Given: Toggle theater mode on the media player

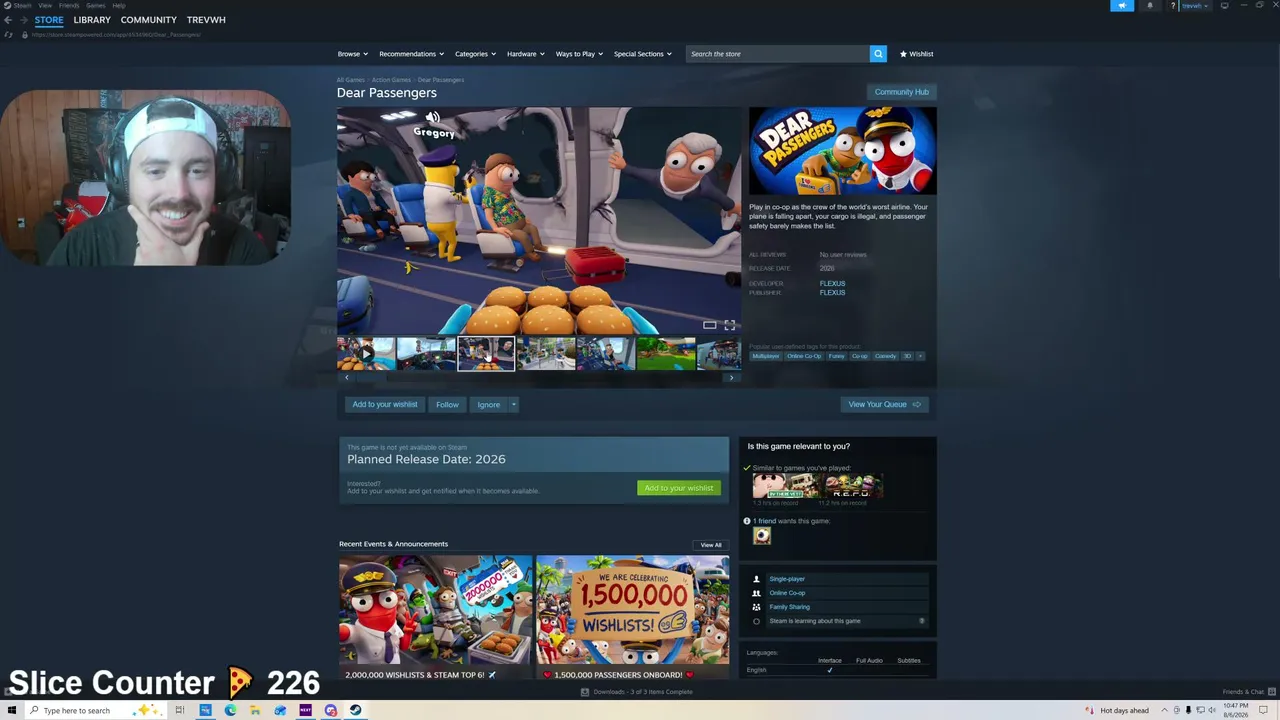Looking at the screenshot, I should (x=709, y=325).
